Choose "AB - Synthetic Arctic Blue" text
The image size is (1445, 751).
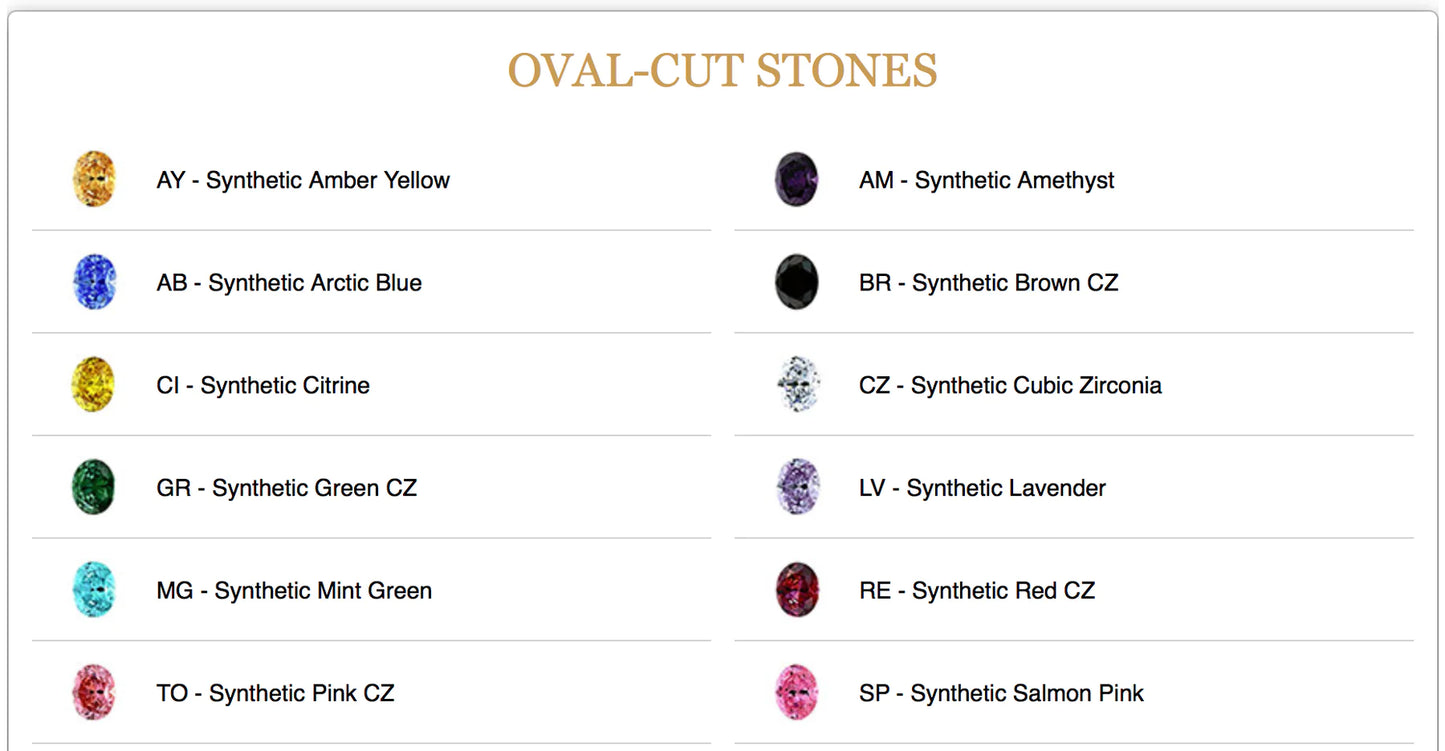[289, 283]
